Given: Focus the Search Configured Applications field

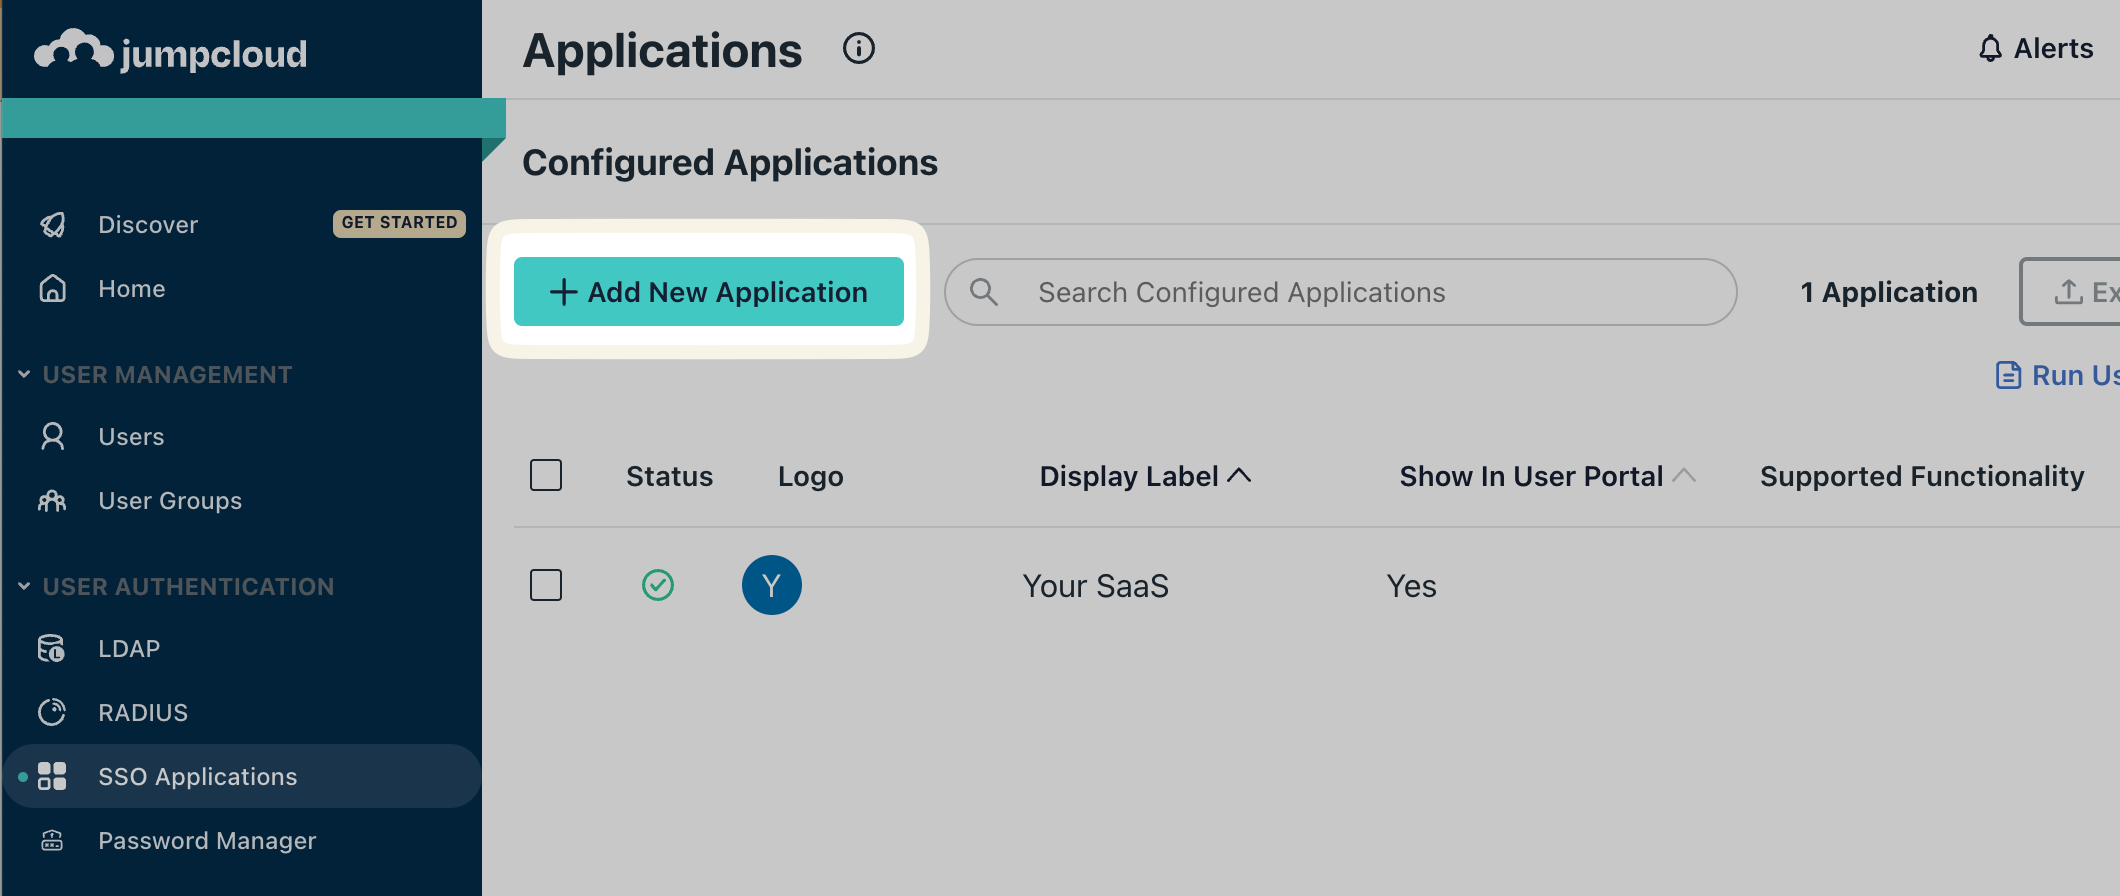Looking at the screenshot, I should [x=1340, y=292].
